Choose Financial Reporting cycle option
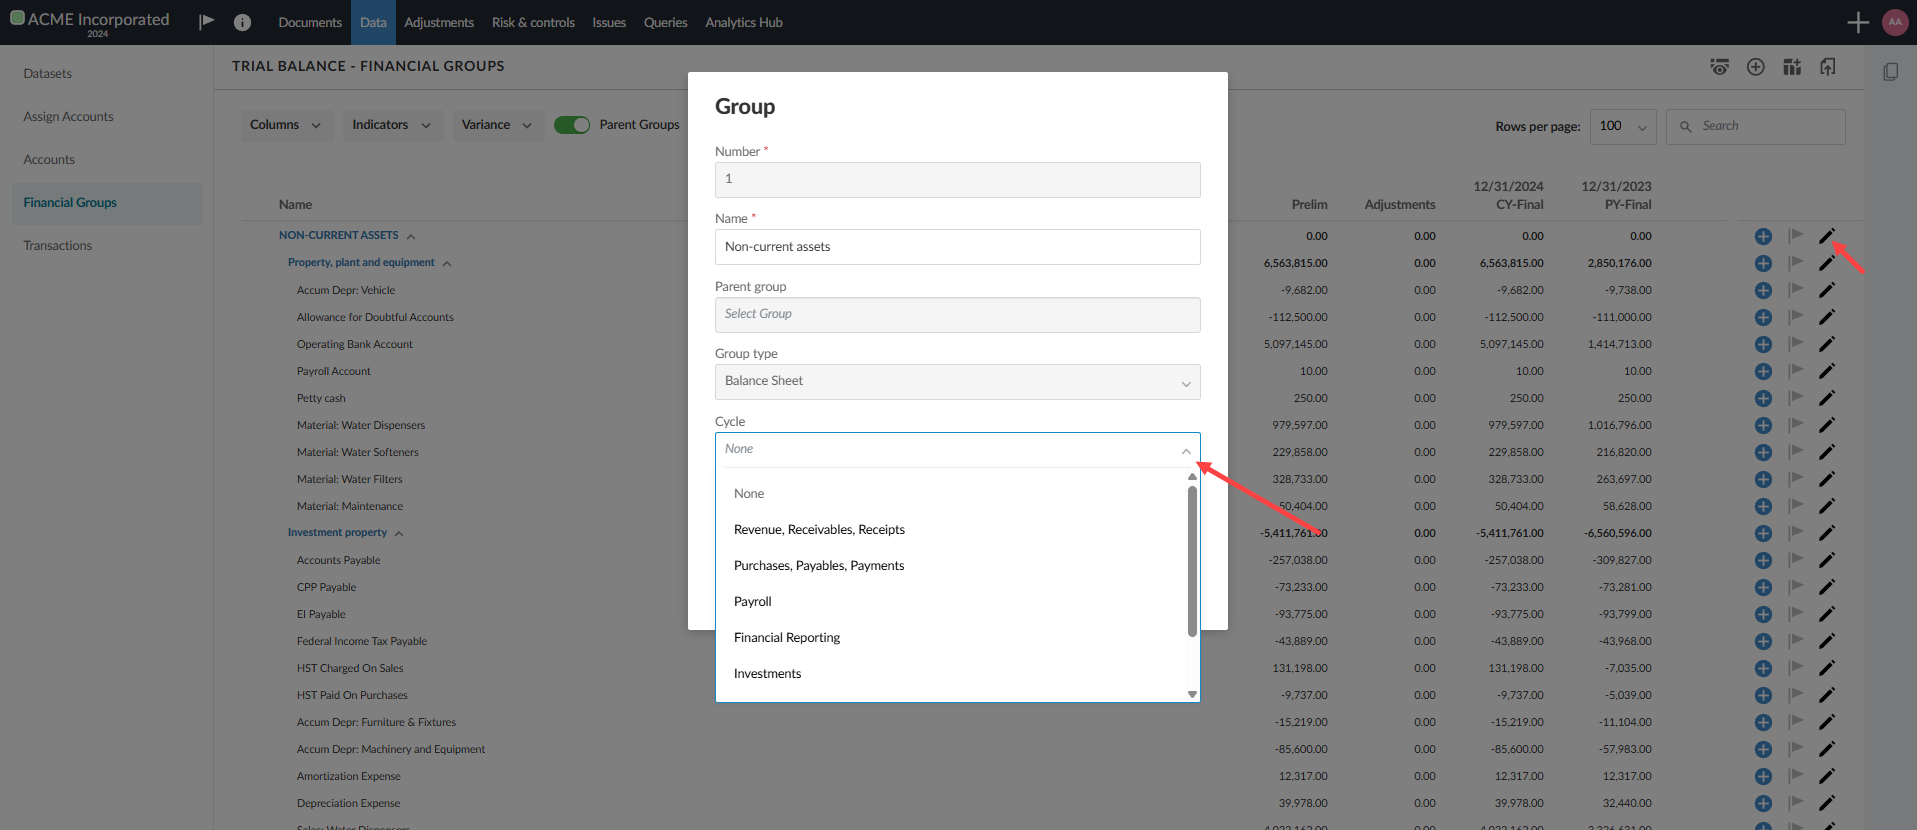Screen dimensions: 1917x830 tap(787, 638)
